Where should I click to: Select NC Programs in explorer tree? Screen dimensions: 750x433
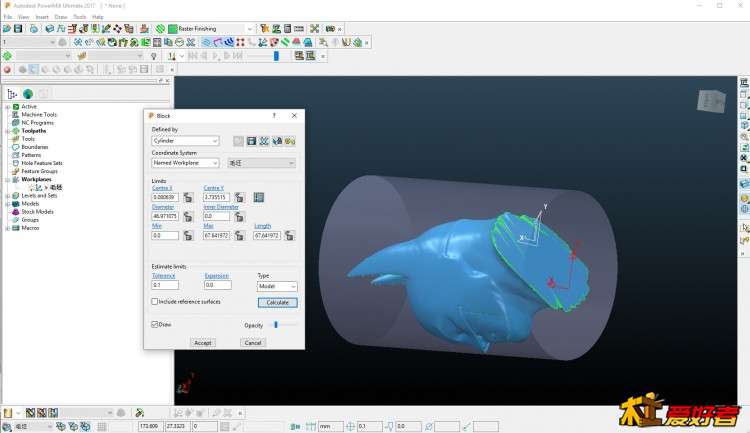pyautogui.click(x=37, y=122)
